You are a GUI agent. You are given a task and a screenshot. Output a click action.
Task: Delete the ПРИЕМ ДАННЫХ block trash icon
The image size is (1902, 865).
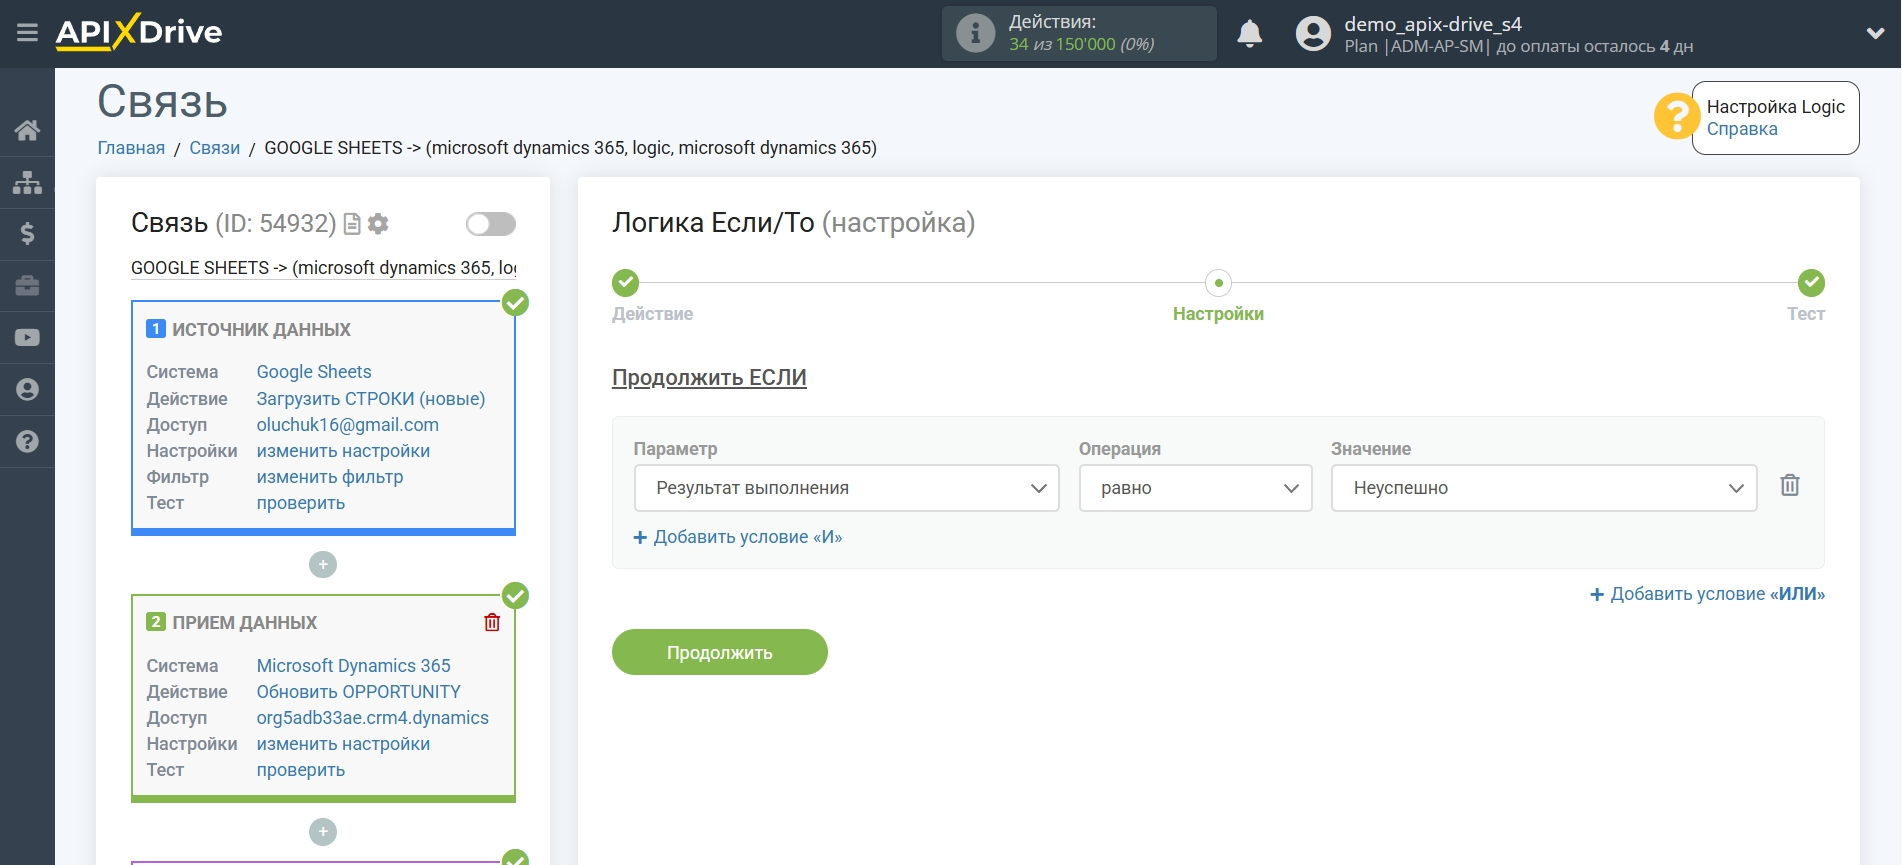pyautogui.click(x=492, y=622)
